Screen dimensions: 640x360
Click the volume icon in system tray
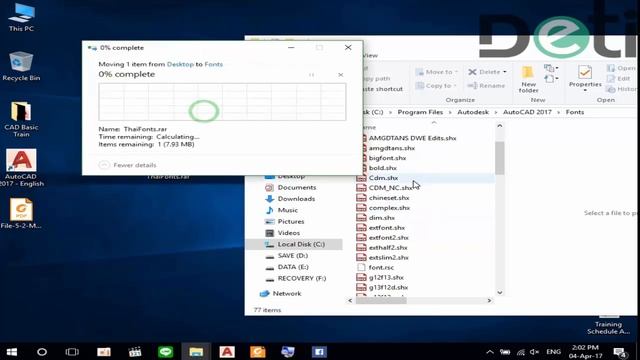coord(534,352)
